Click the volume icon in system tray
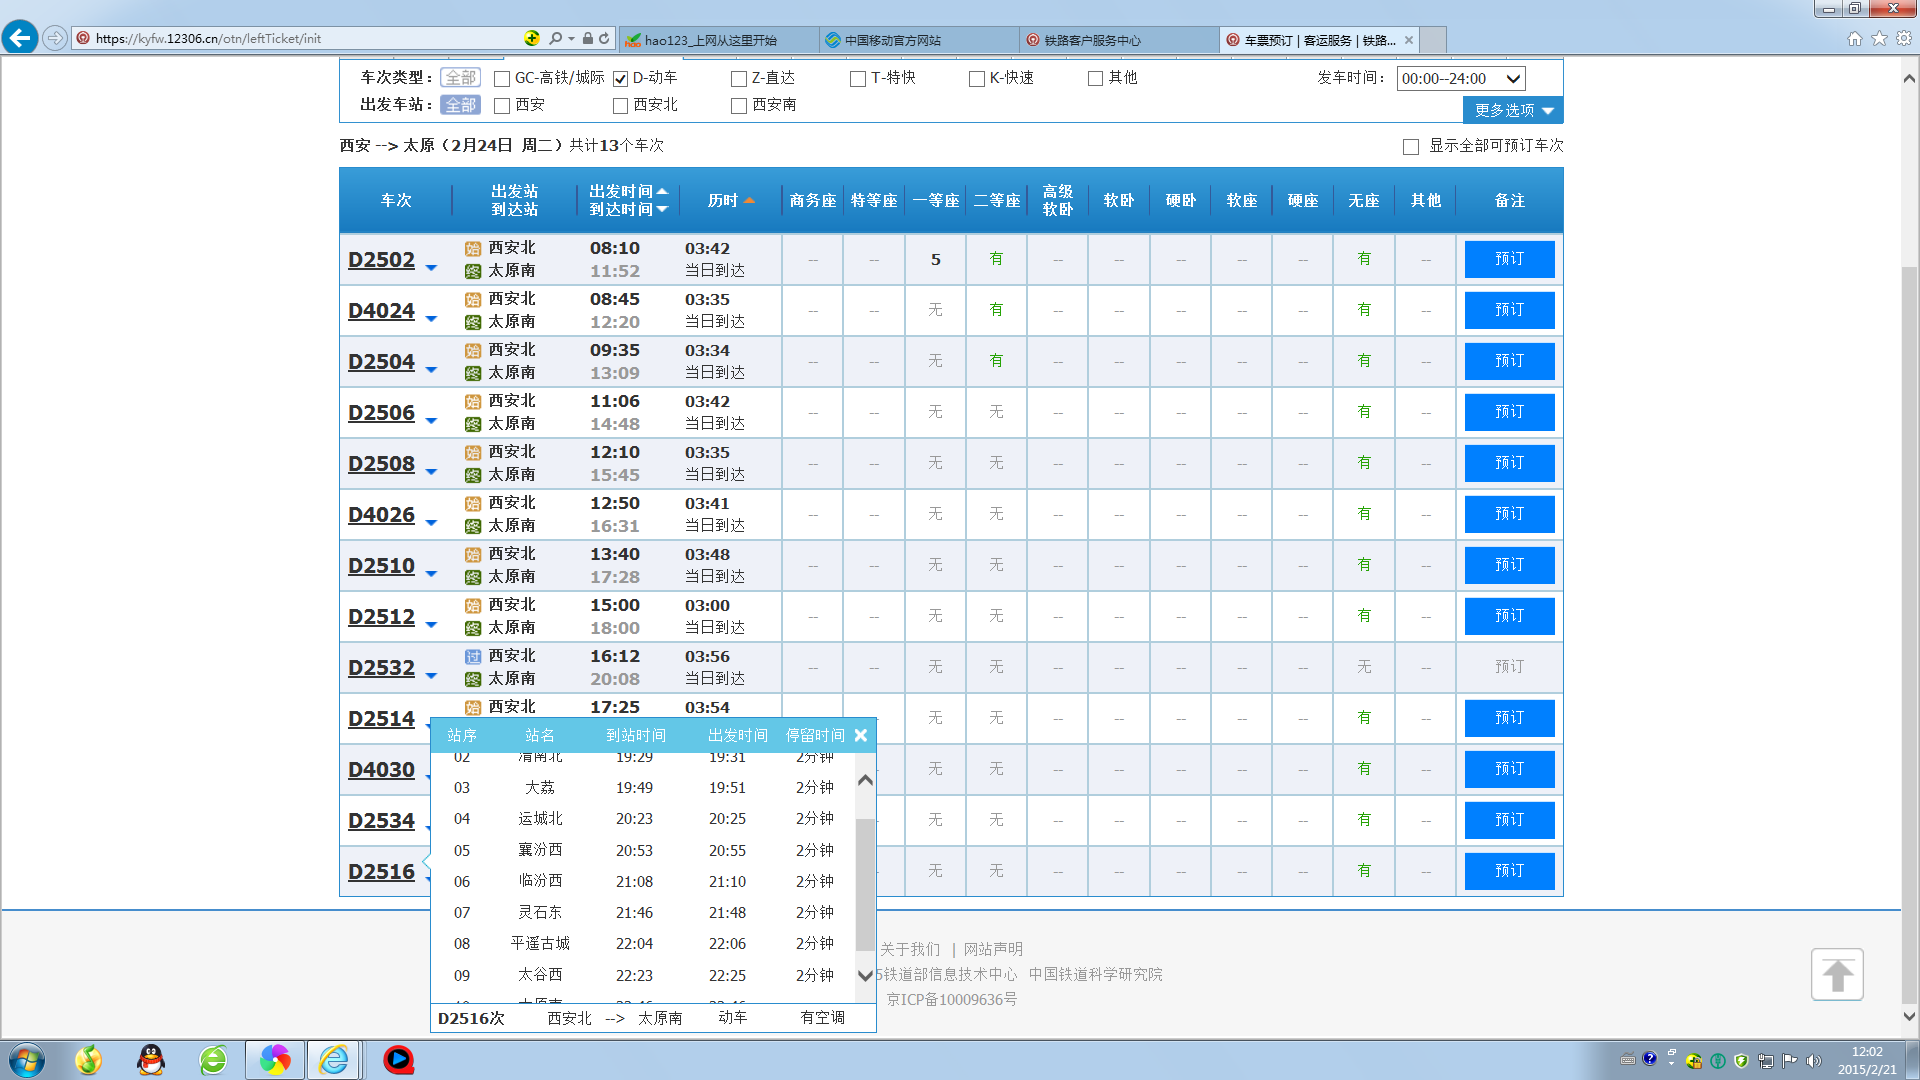The image size is (1920, 1080). (1813, 1060)
